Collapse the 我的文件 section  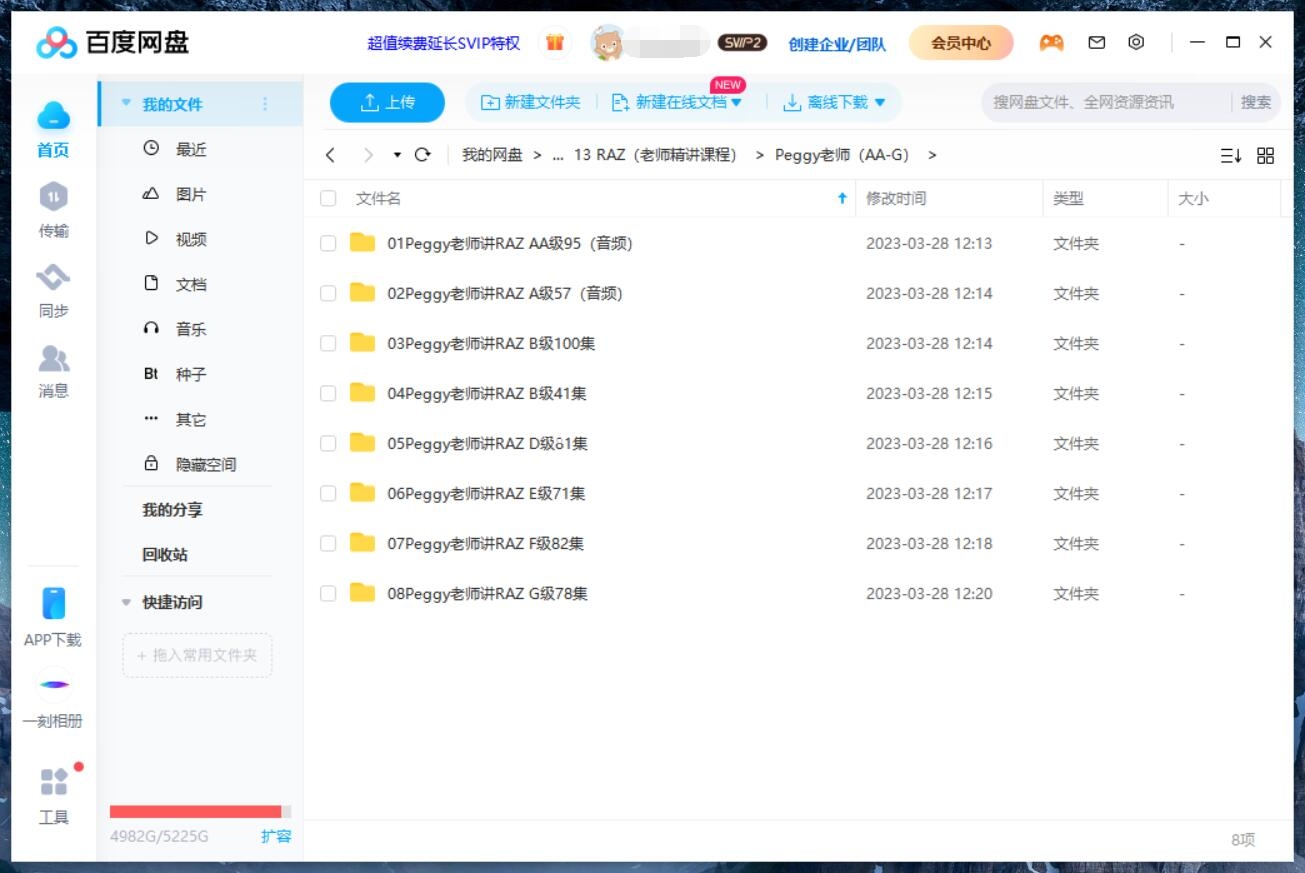(125, 102)
